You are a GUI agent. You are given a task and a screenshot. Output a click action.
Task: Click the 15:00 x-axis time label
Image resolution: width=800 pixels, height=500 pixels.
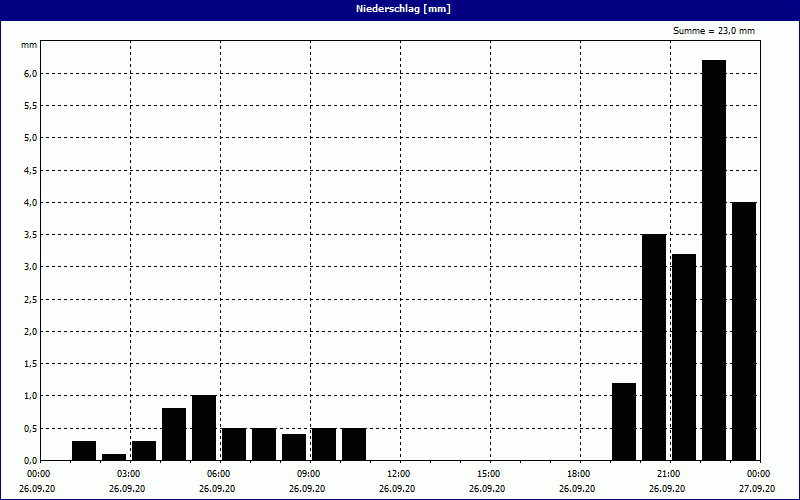pos(488,474)
